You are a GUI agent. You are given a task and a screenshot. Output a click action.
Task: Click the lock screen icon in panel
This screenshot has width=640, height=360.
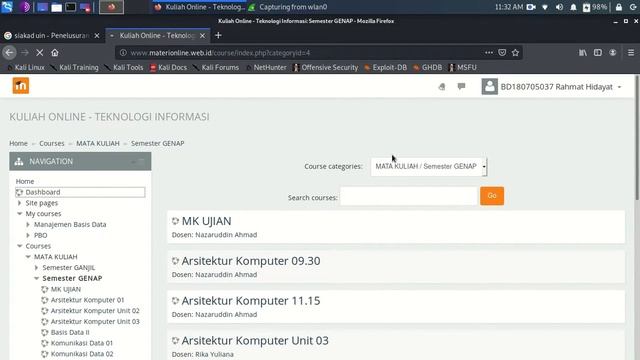[619, 7]
